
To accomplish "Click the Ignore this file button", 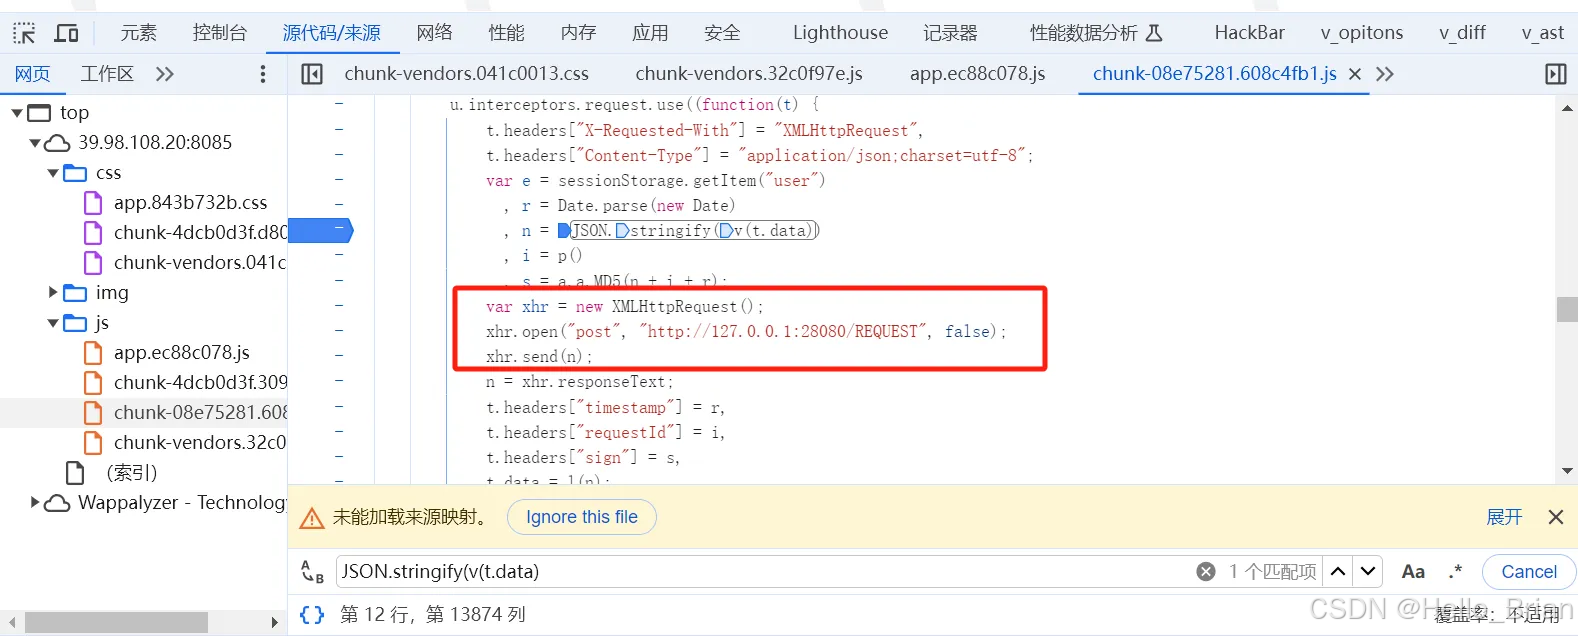I will [581, 517].
